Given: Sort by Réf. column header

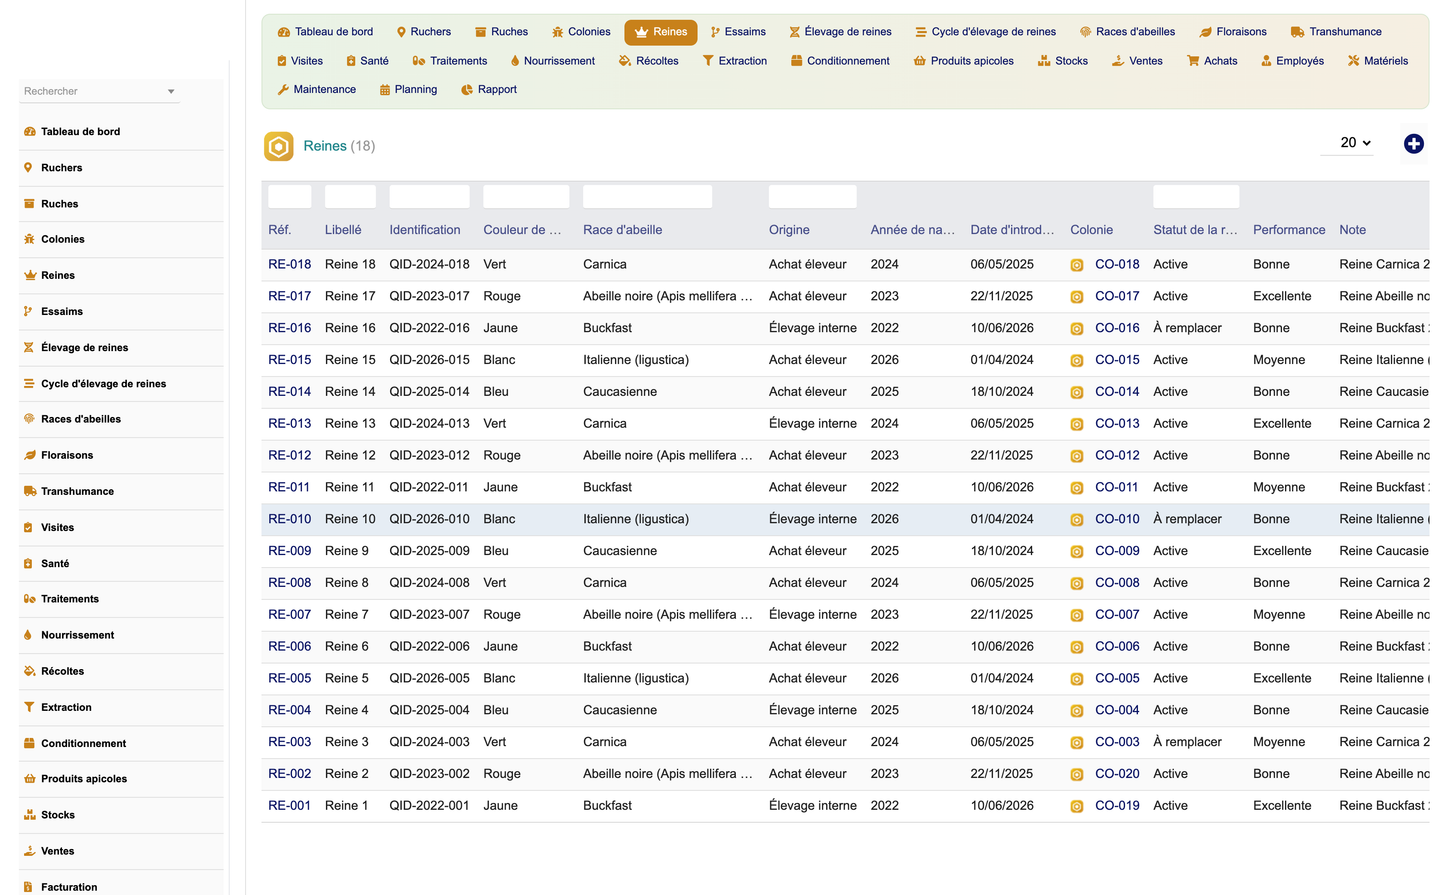Looking at the screenshot, I should (x=280, y=230).
